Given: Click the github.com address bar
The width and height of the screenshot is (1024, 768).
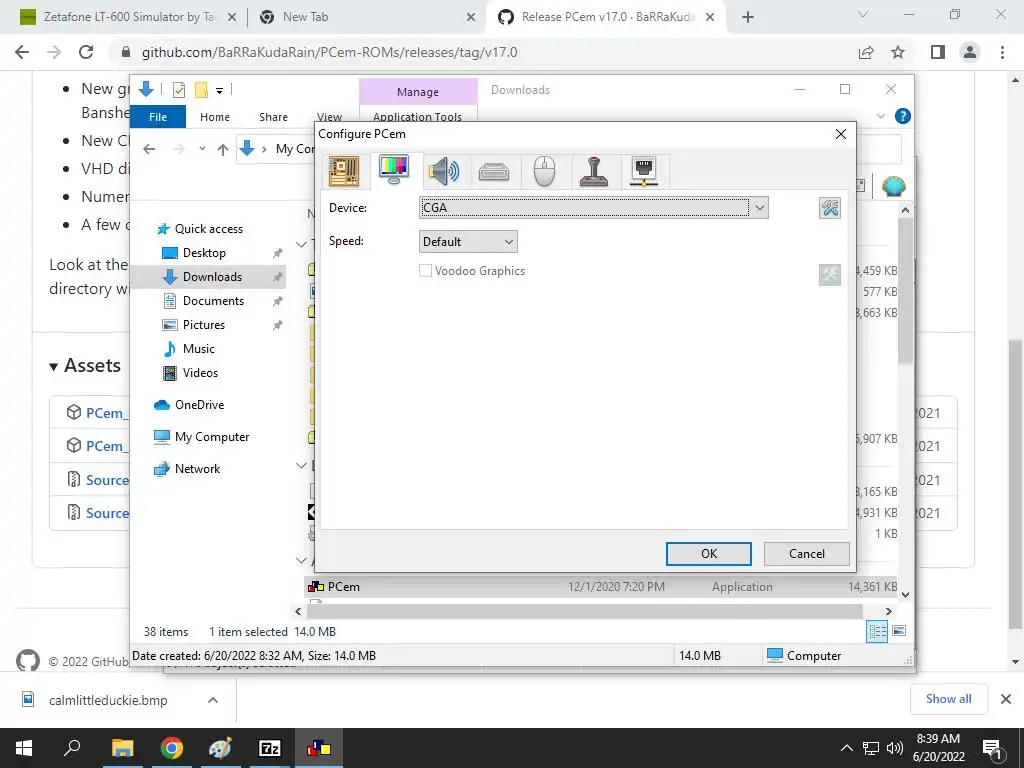Looking at the screenshot, I should (x=329, y=52).
